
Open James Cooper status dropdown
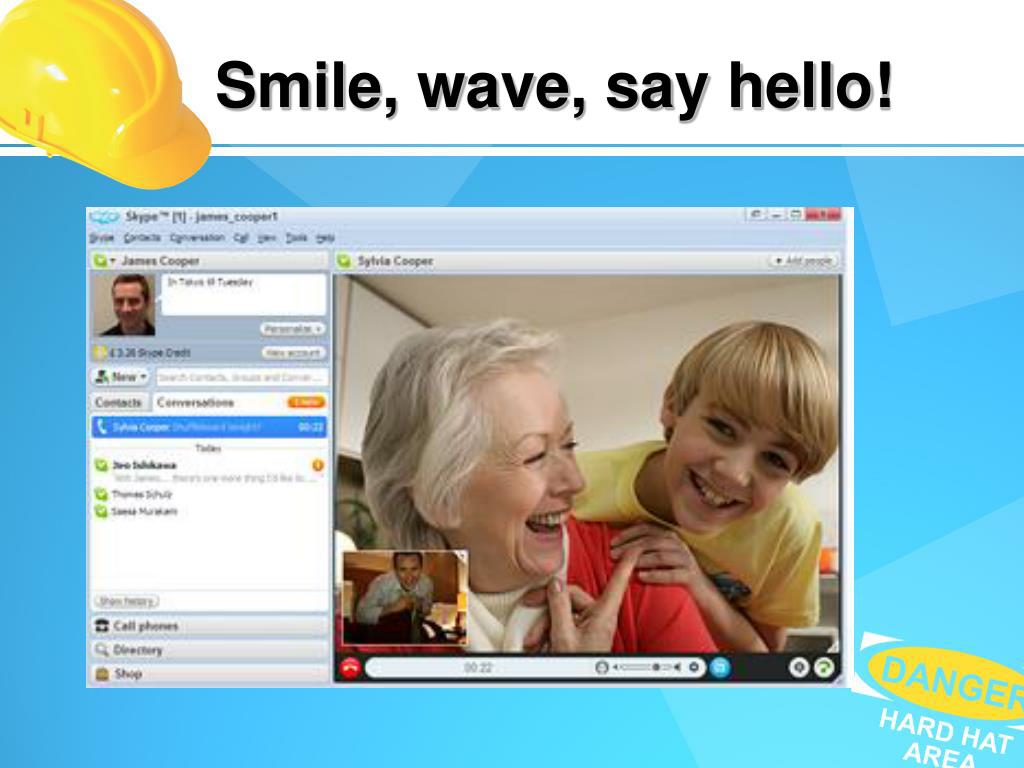coord(104,261)
